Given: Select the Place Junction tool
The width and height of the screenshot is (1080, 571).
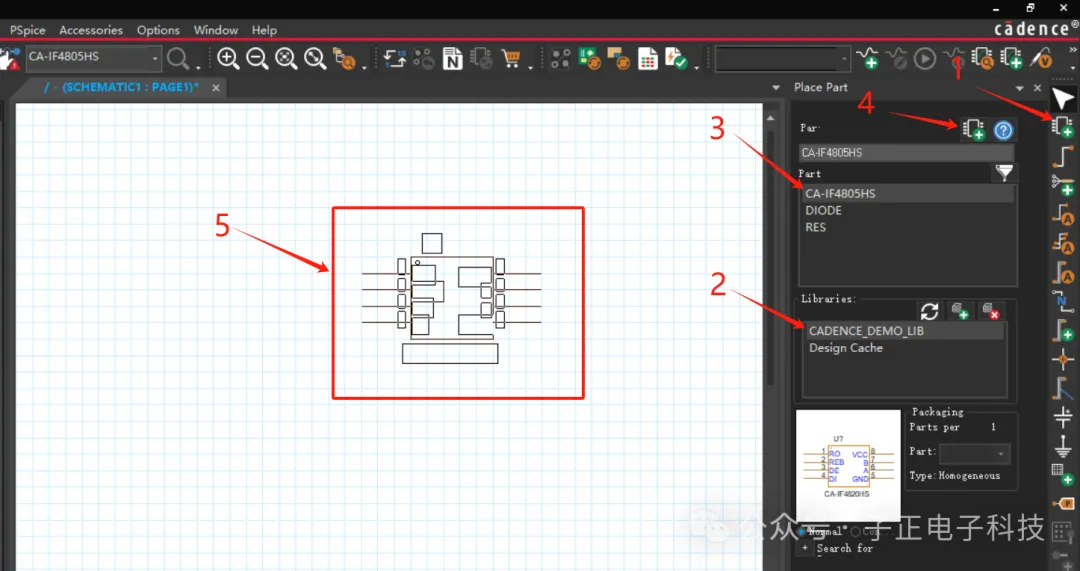Looking at the screenshot, I should point(1063,359).
